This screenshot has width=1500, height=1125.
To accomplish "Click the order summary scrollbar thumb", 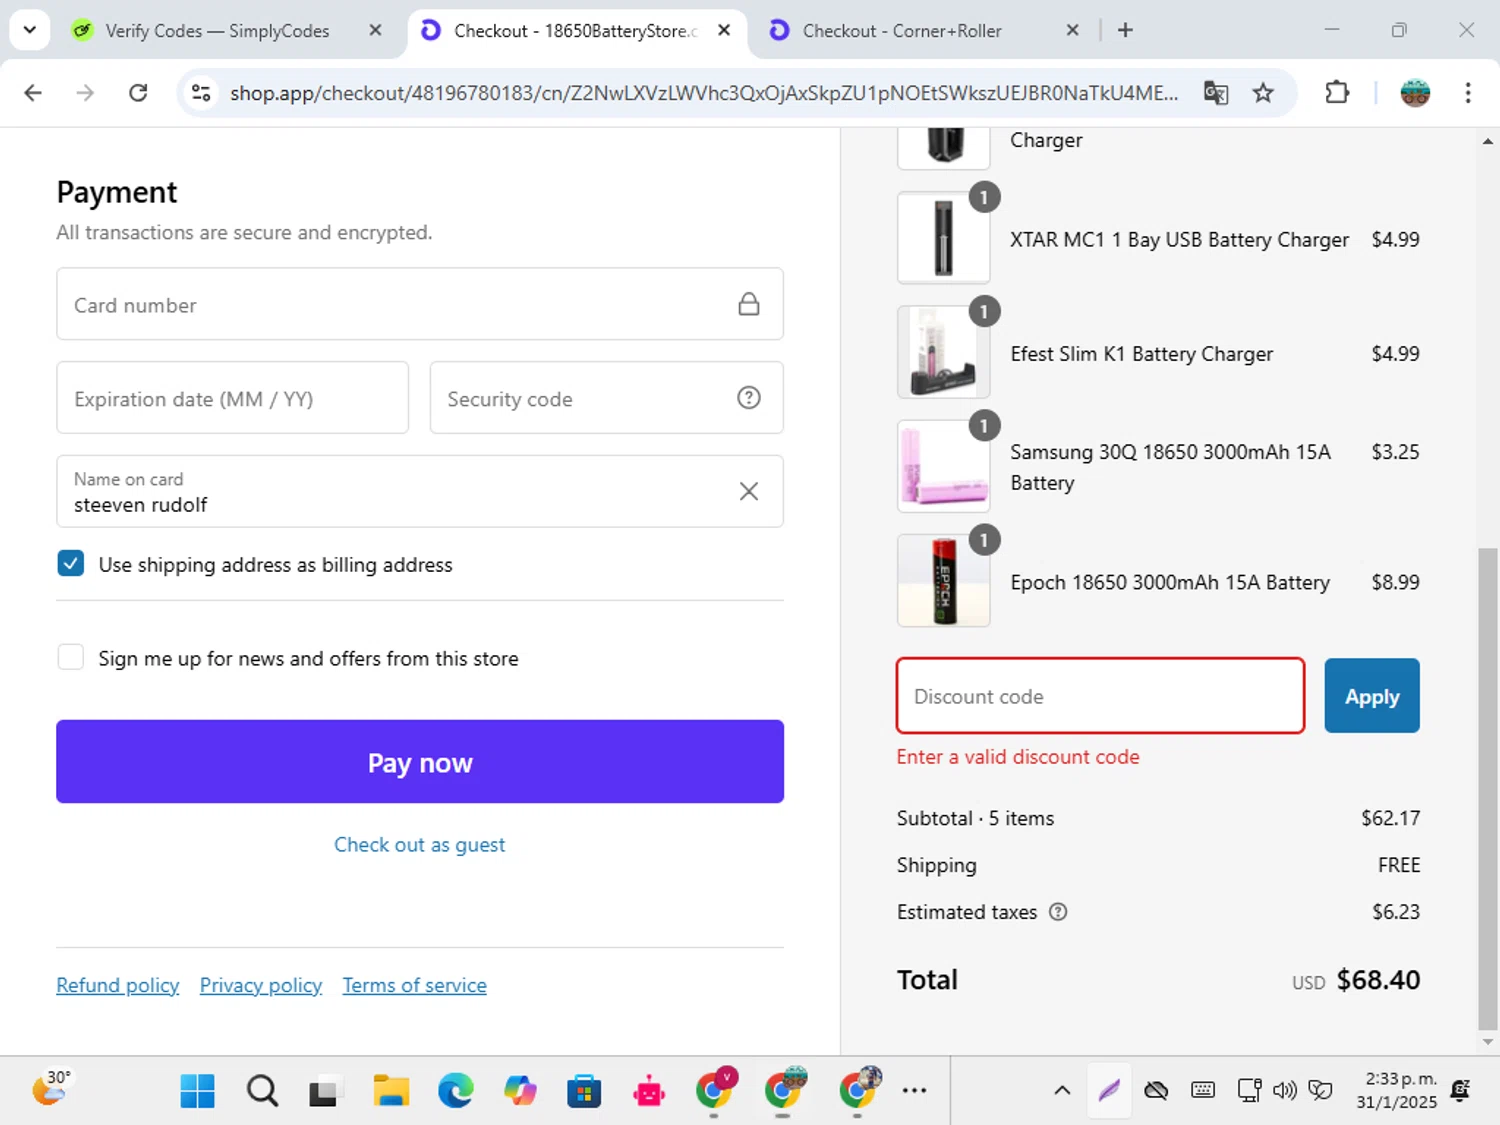I will 1488,788.
